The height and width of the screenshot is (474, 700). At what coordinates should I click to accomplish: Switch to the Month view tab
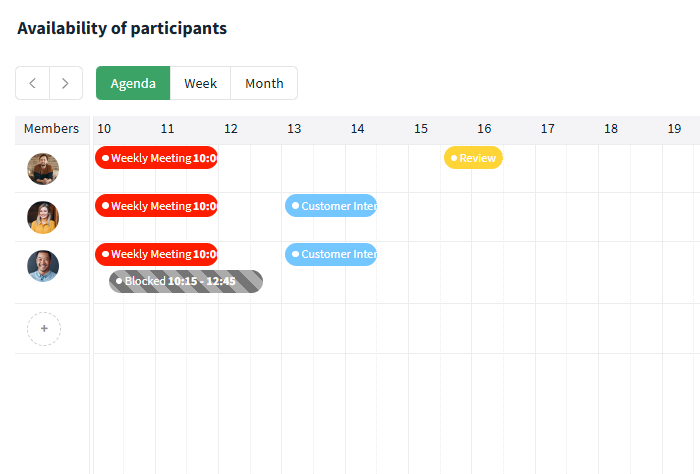pos(264,83)
